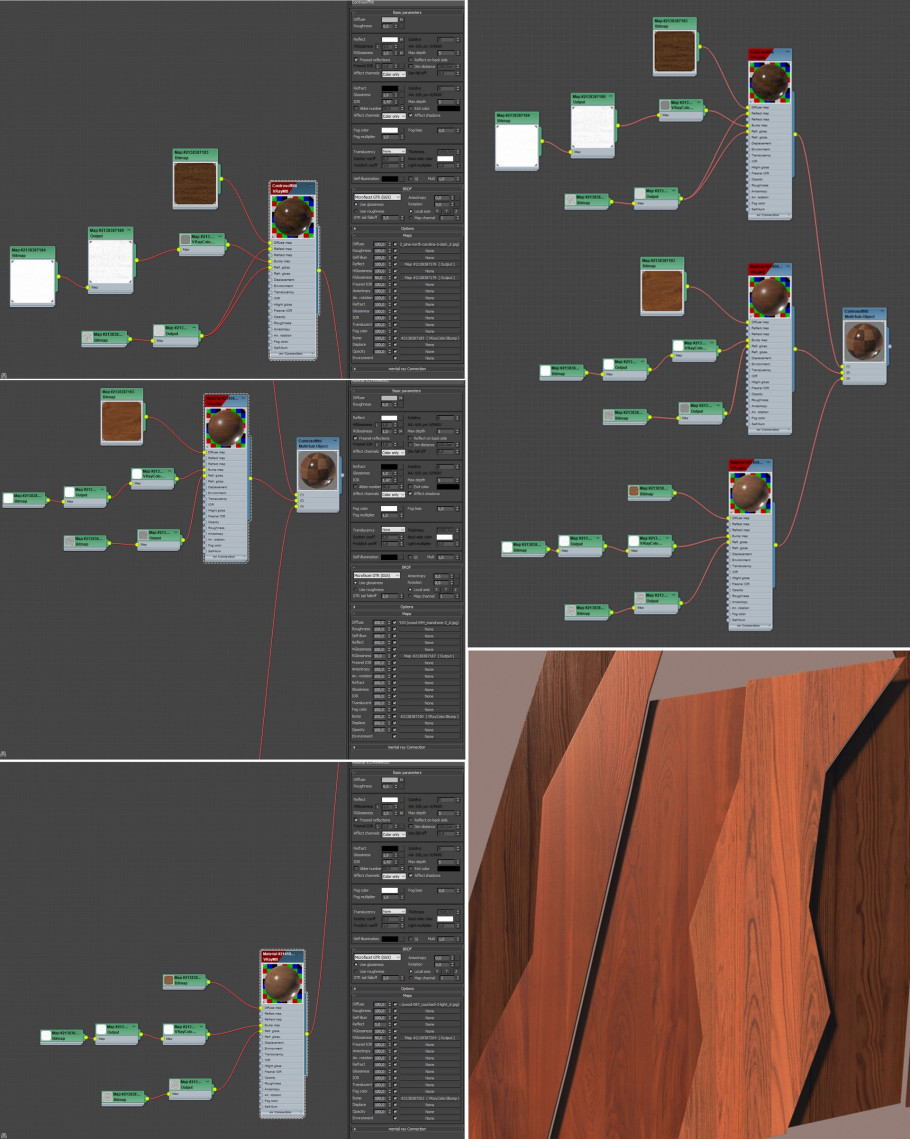Select sphere preview on top-left VRayMtl node
The image size is (910, 1139).
click(x=293, y=216)
